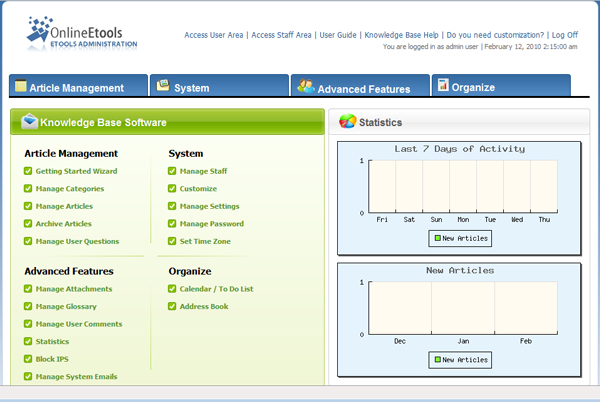
Task: Click green New Articles swatch in 7 Days chart
Action: 437,238
